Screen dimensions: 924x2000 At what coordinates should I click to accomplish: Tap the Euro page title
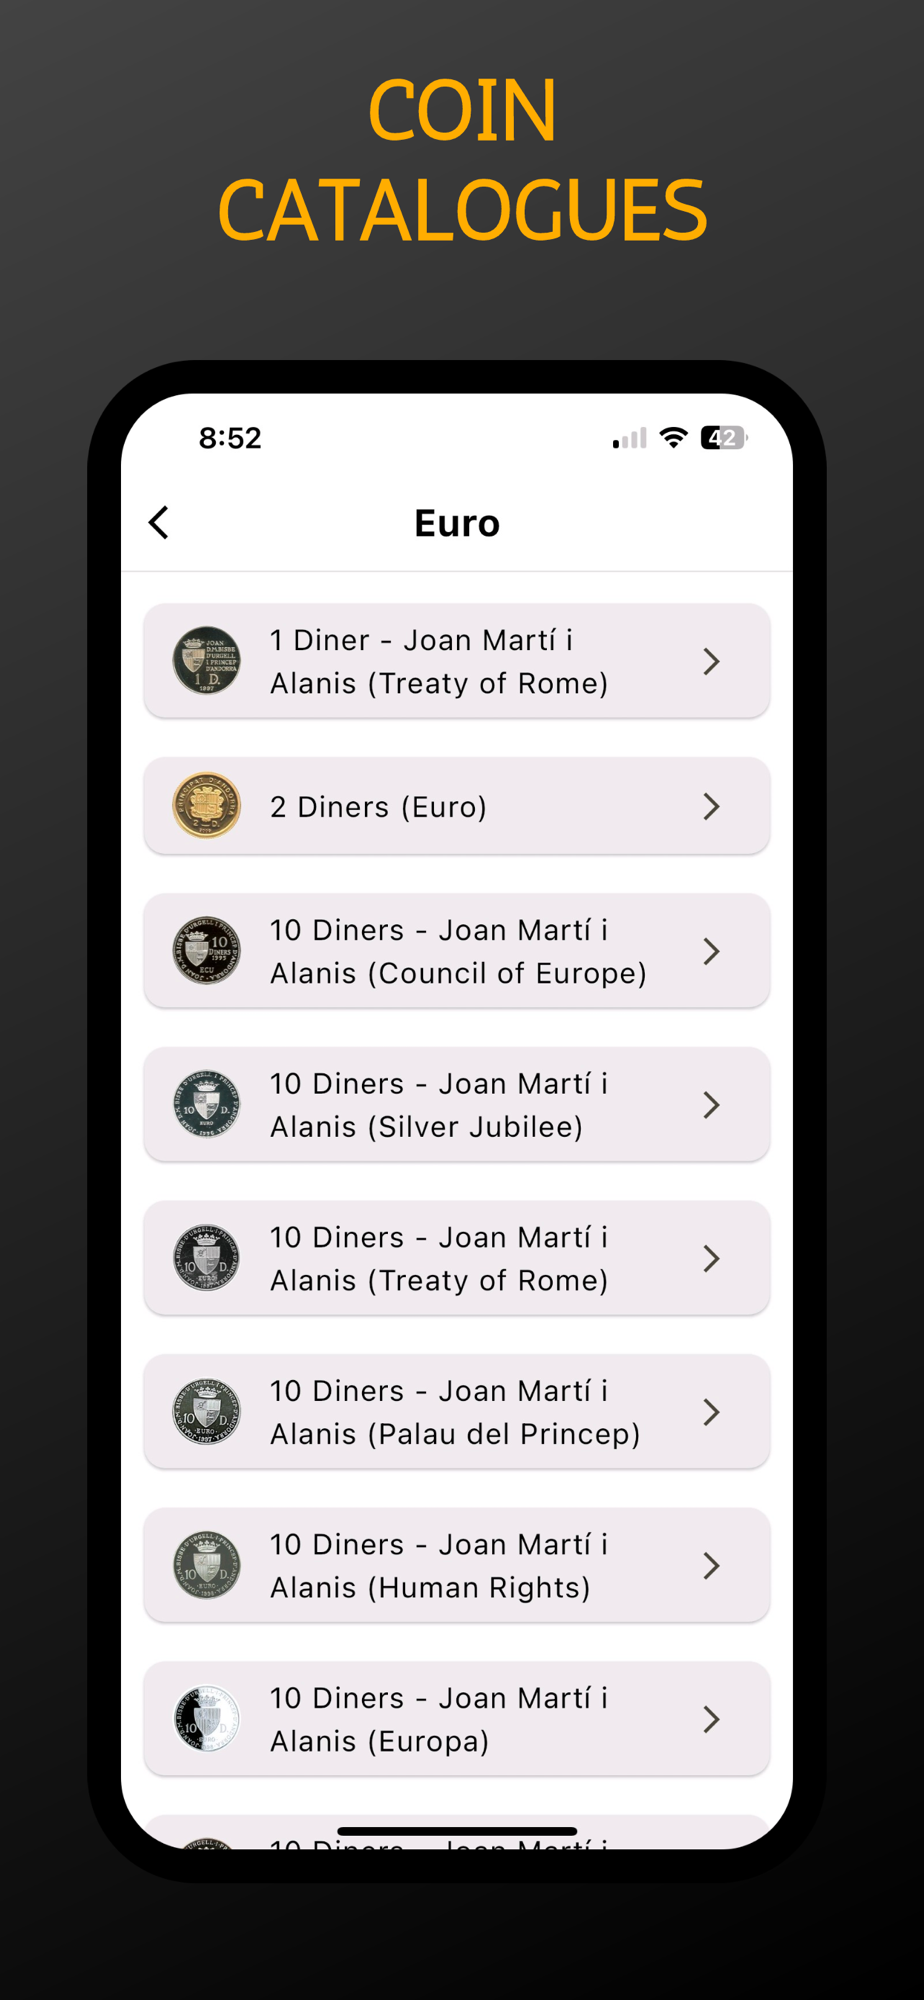457,523
